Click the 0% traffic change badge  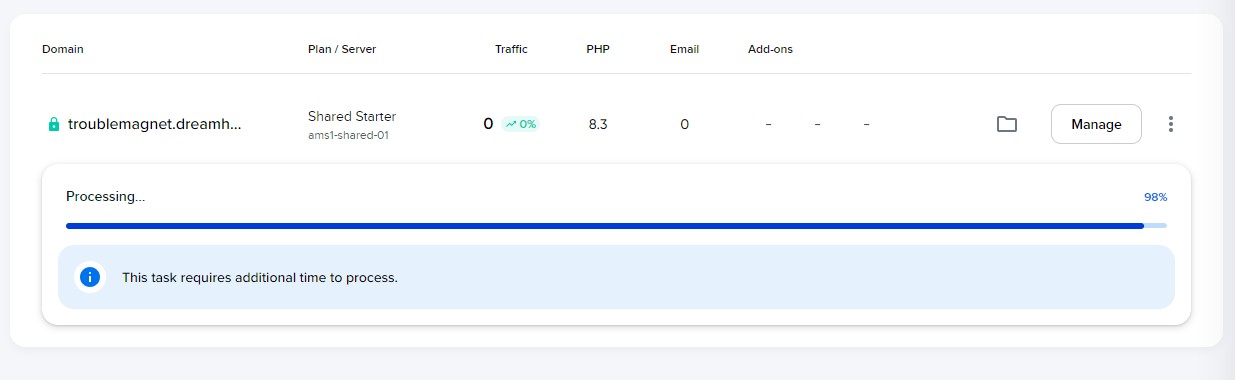pos(520,124)
